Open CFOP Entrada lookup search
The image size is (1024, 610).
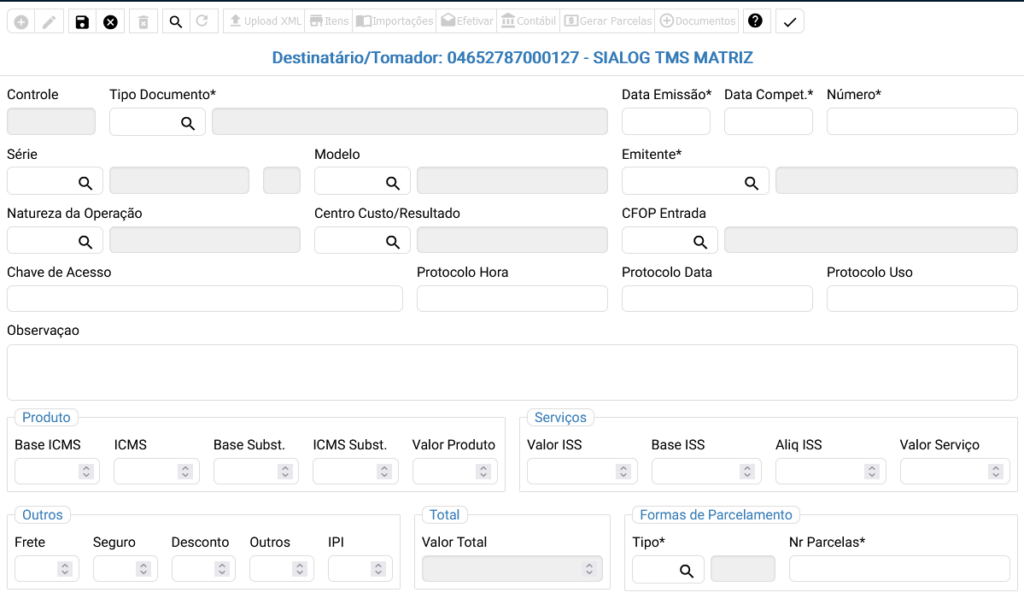(x=700, y=241)
